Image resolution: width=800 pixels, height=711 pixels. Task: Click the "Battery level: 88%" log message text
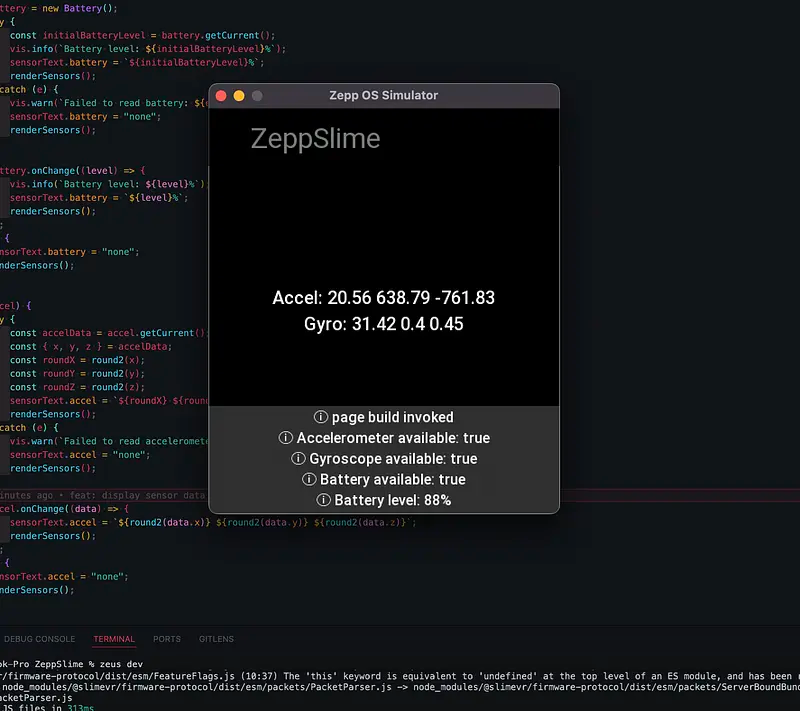click(x=392, y=500)
